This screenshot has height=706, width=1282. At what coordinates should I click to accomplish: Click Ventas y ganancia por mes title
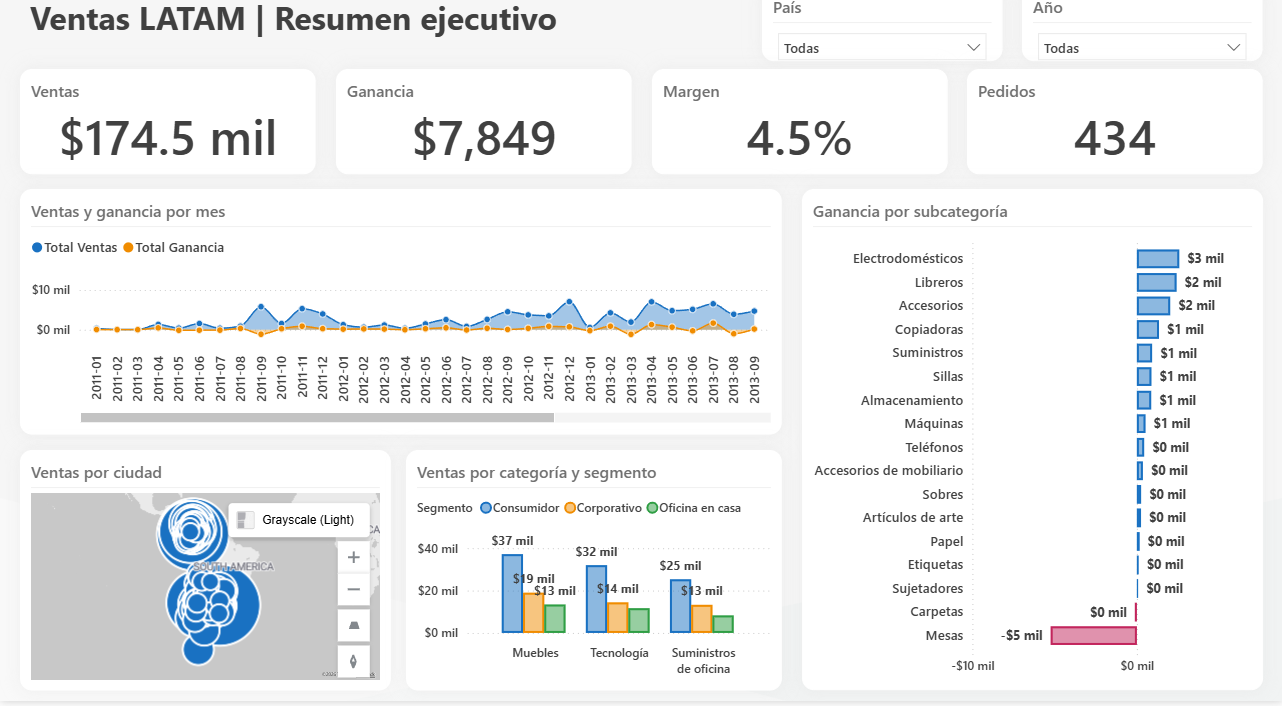pos(128,211)
